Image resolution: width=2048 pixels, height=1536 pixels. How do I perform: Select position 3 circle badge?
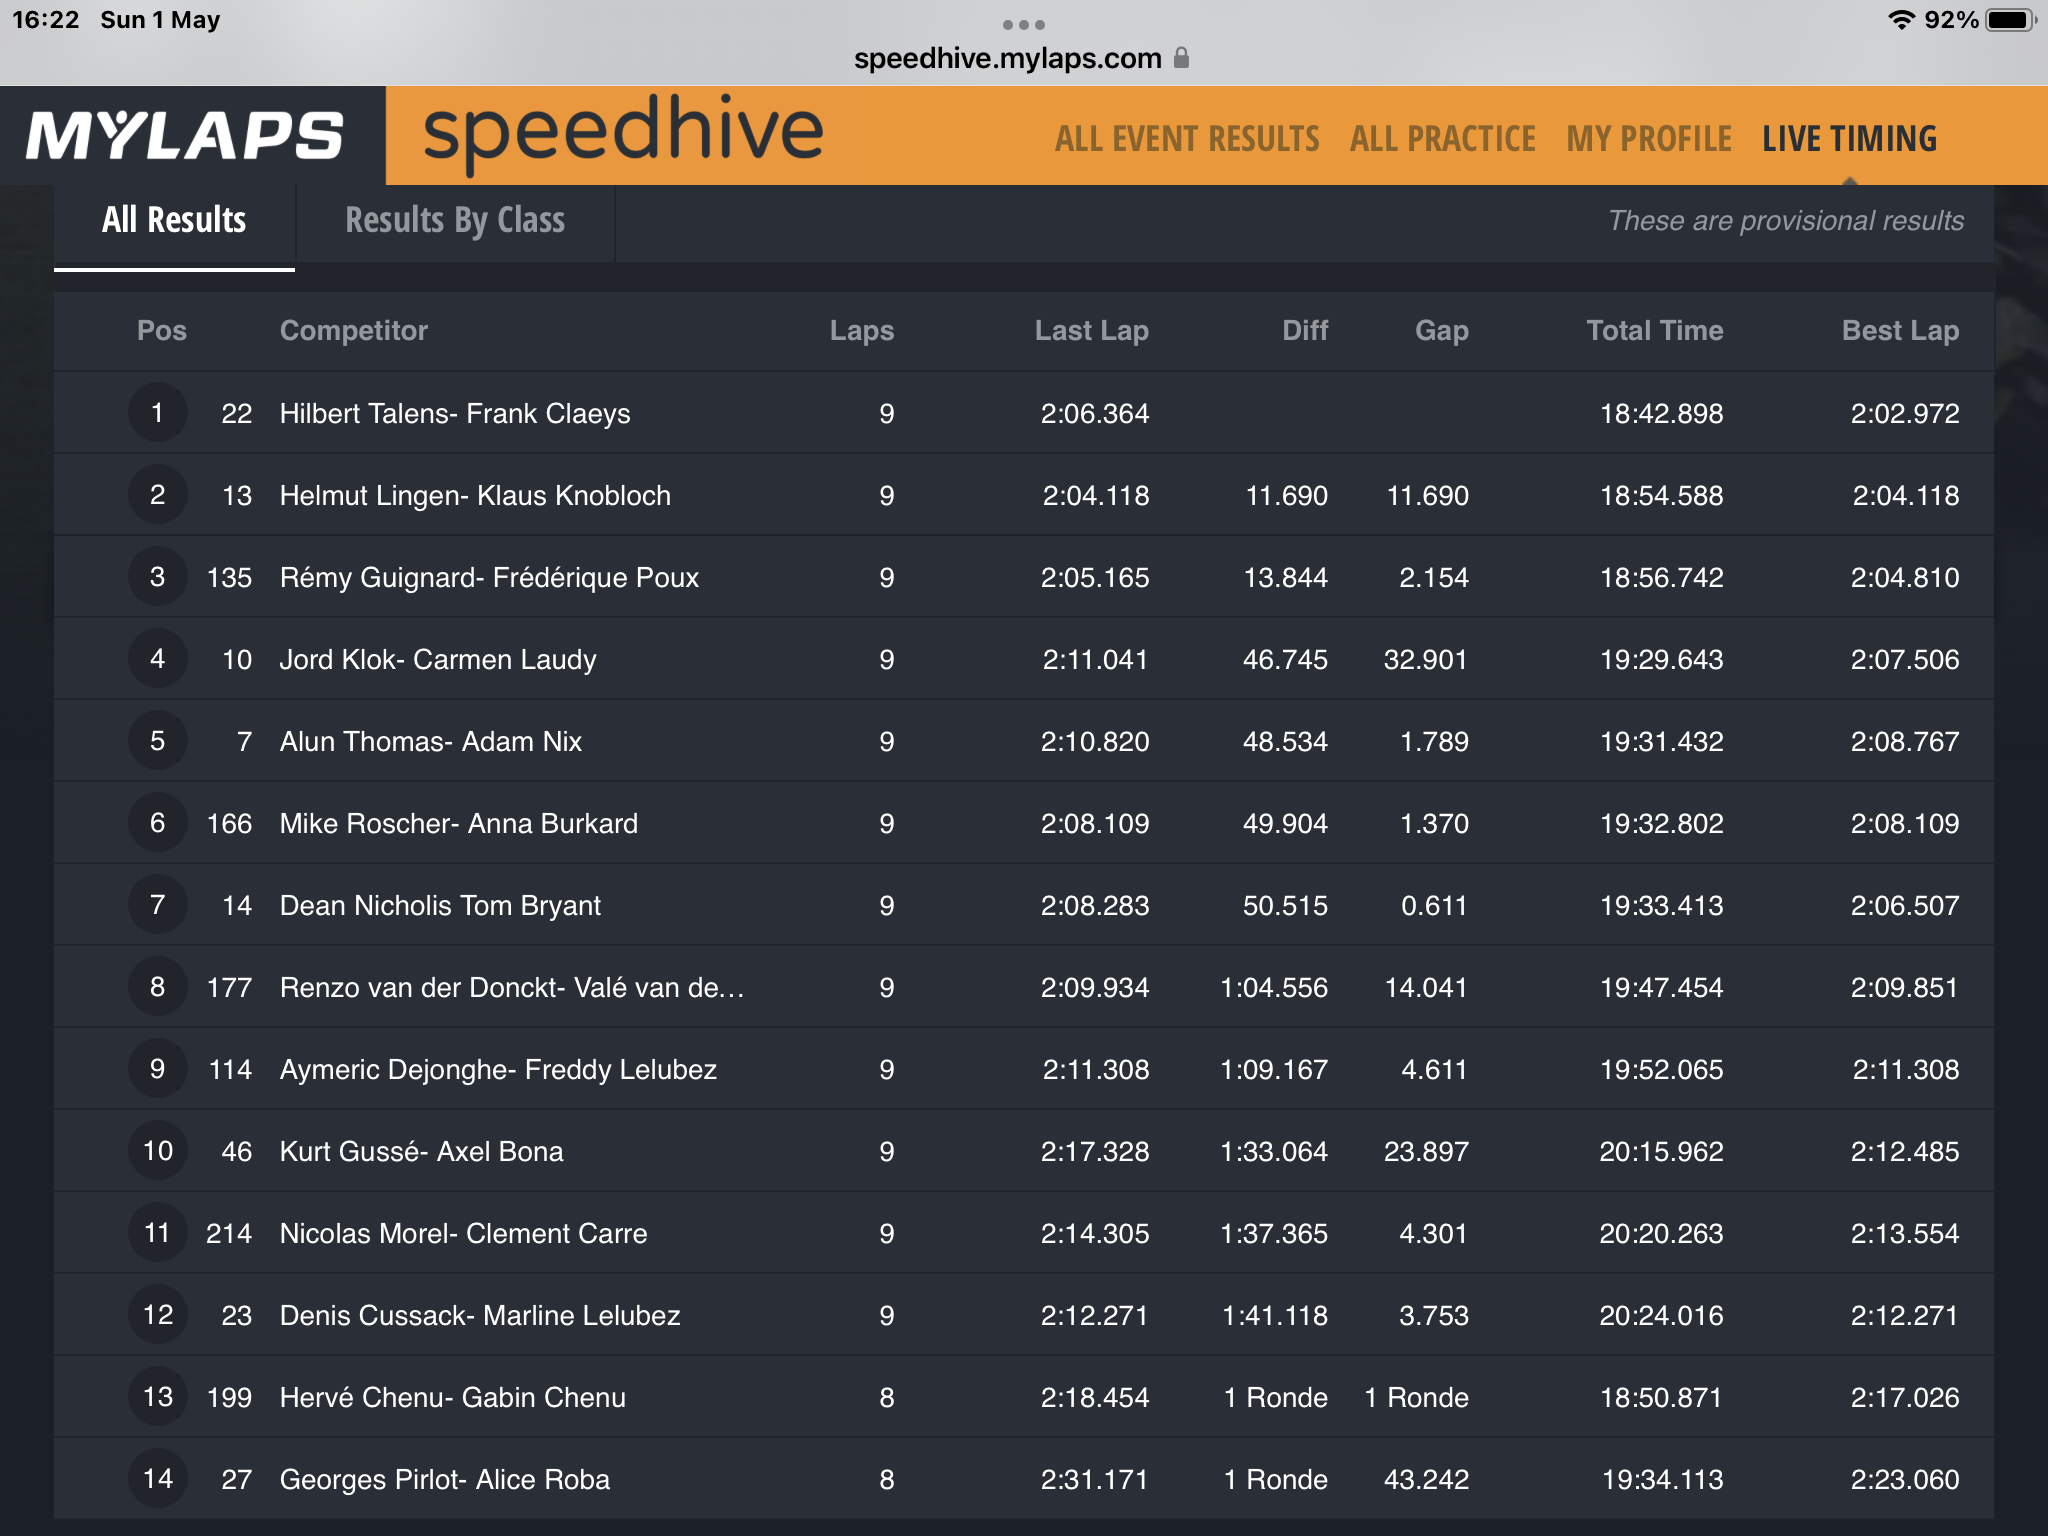[158, 577]
